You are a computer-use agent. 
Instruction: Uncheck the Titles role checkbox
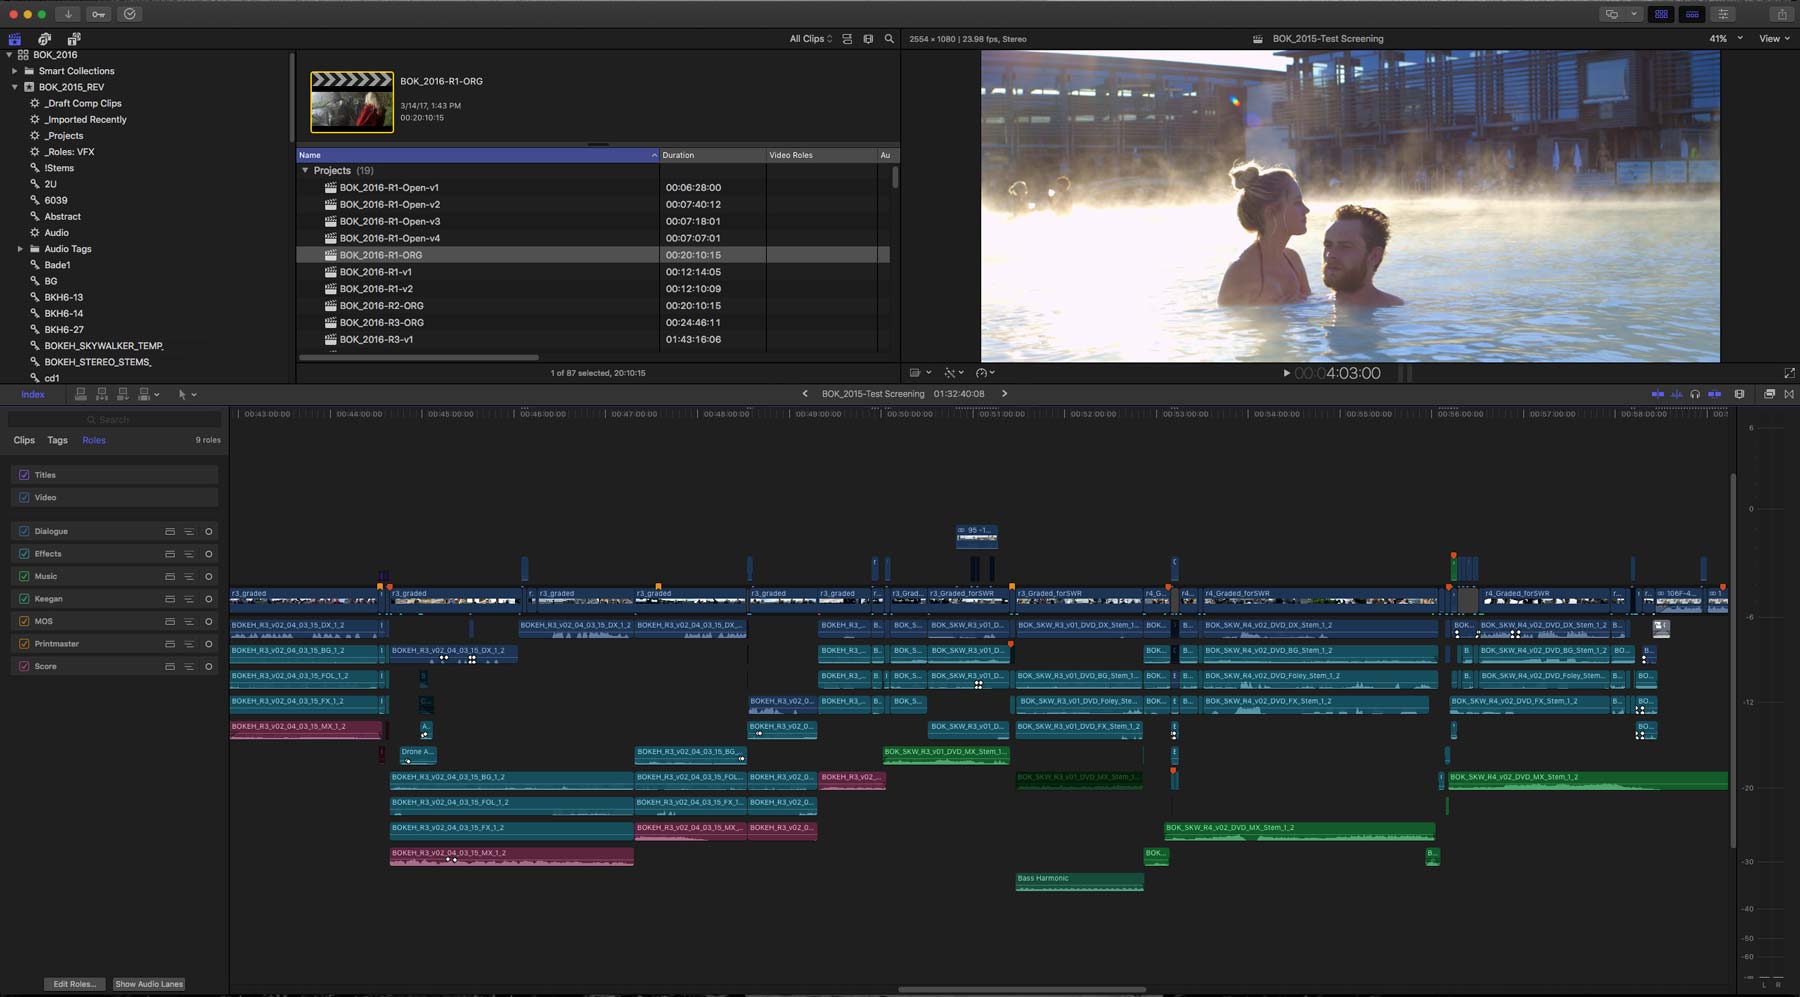(x=24, y=475)
